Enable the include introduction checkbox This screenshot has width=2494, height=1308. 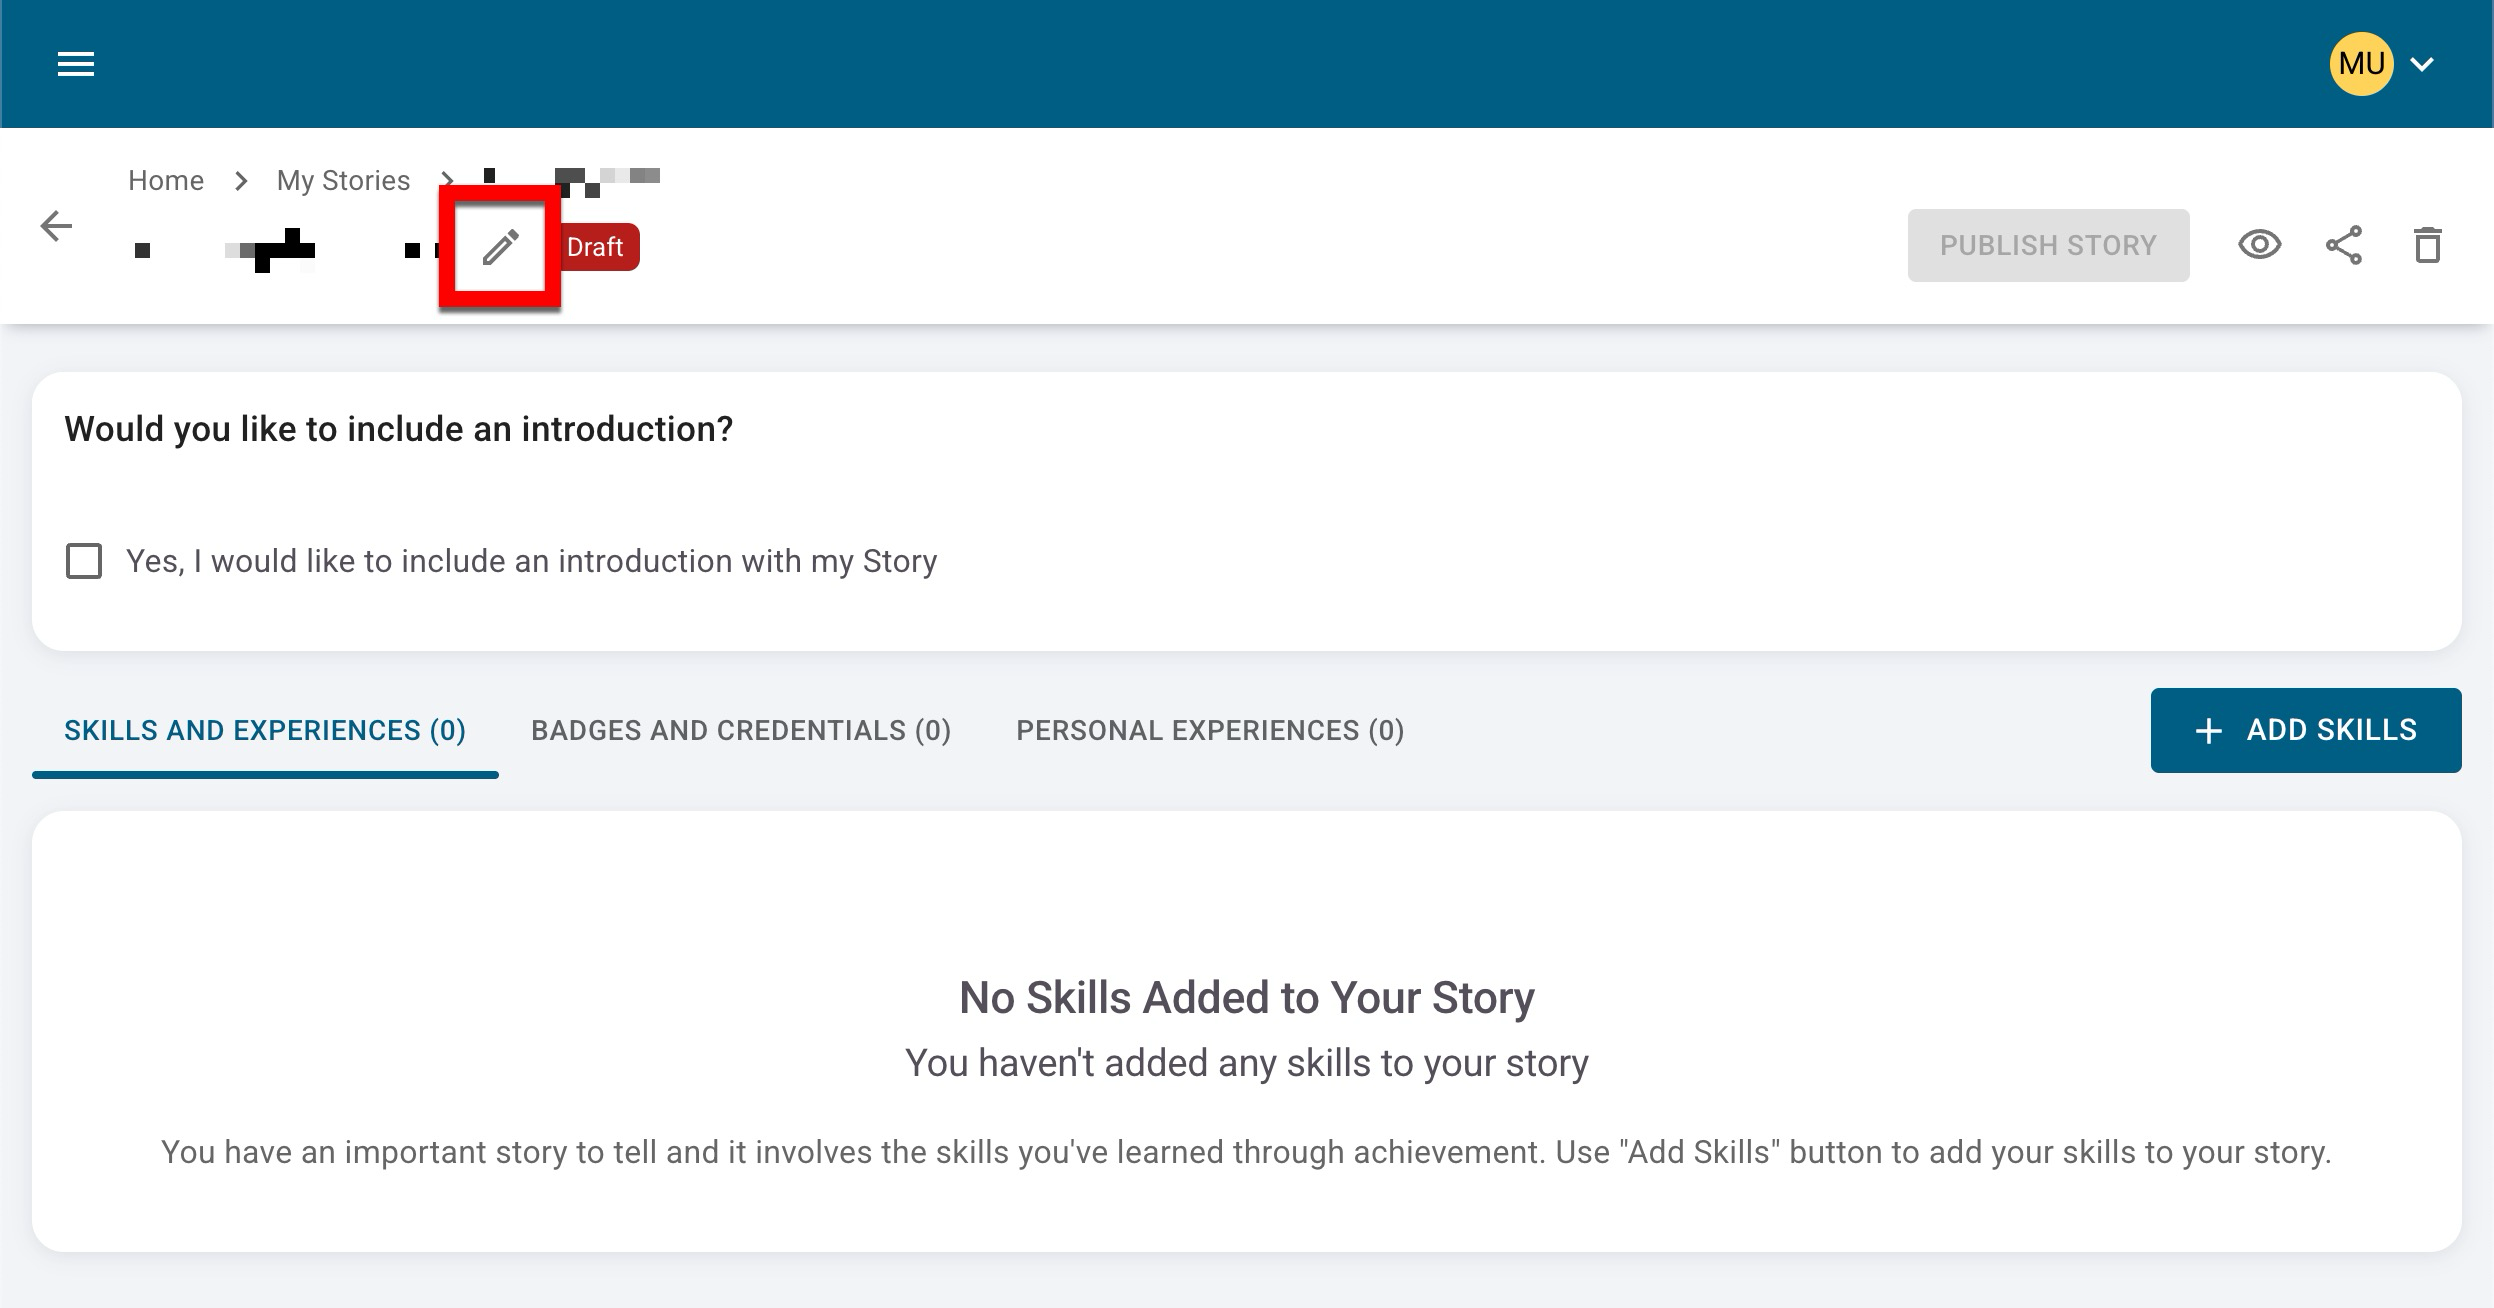point(84,561)
